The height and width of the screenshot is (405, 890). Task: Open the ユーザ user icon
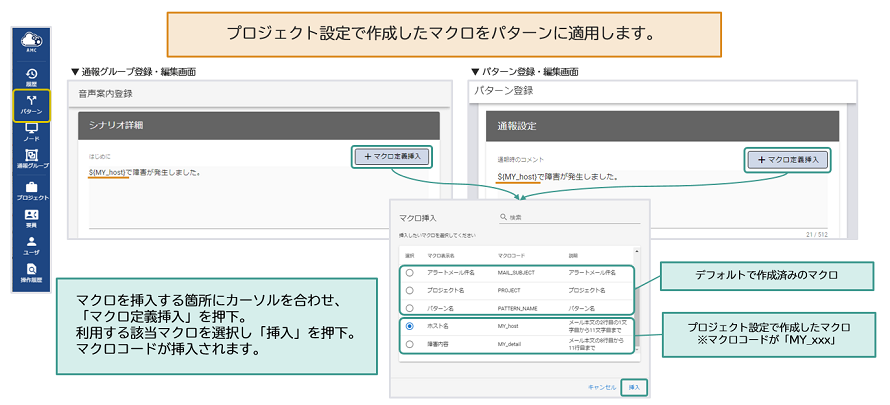click(31, 246)
